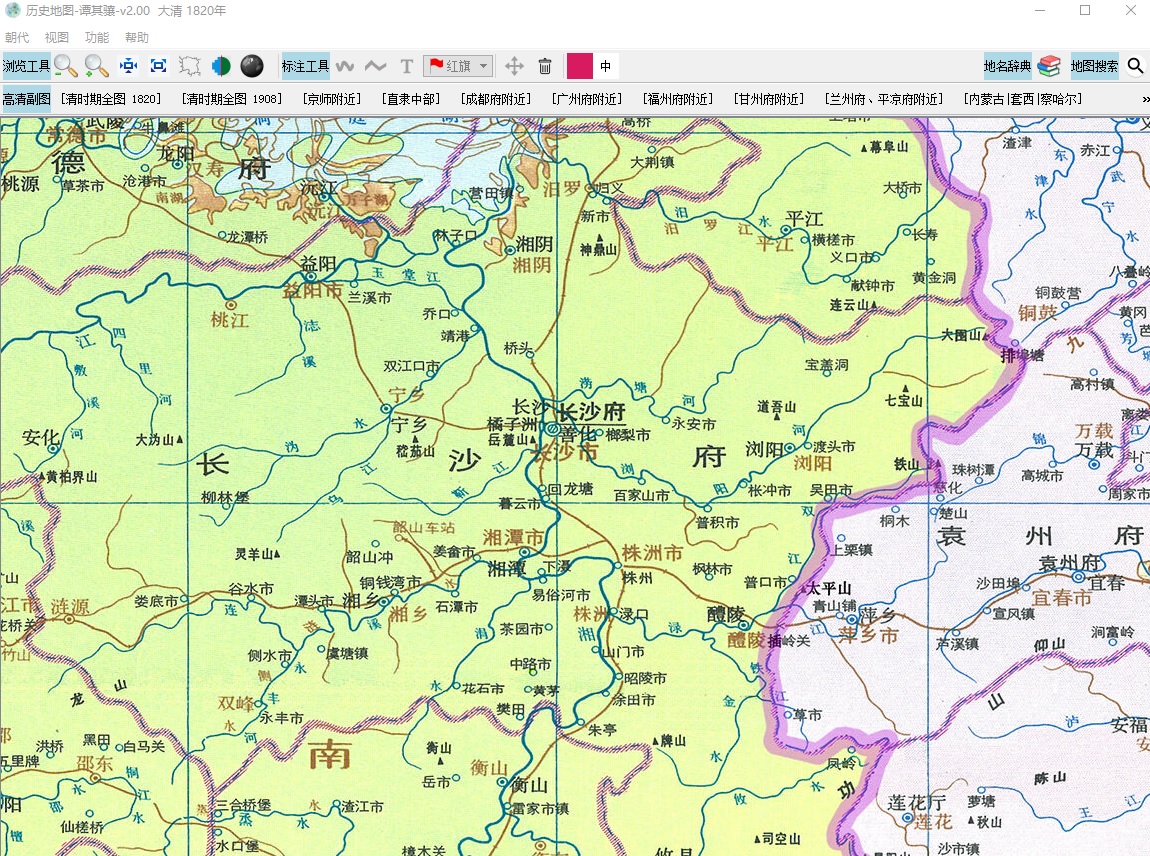Toggle the half blue-green globe overlay icon
The image size is (1150, 856).
pos(221,66)
